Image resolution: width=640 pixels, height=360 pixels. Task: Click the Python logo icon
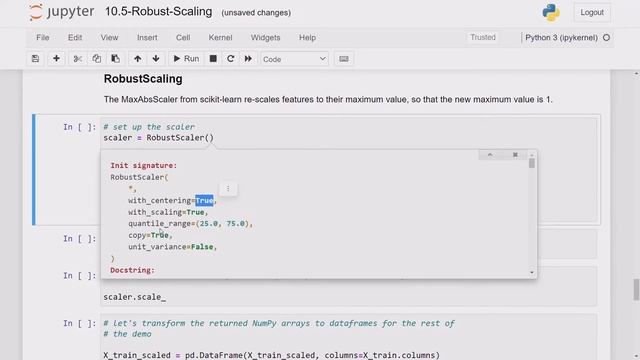551,12
